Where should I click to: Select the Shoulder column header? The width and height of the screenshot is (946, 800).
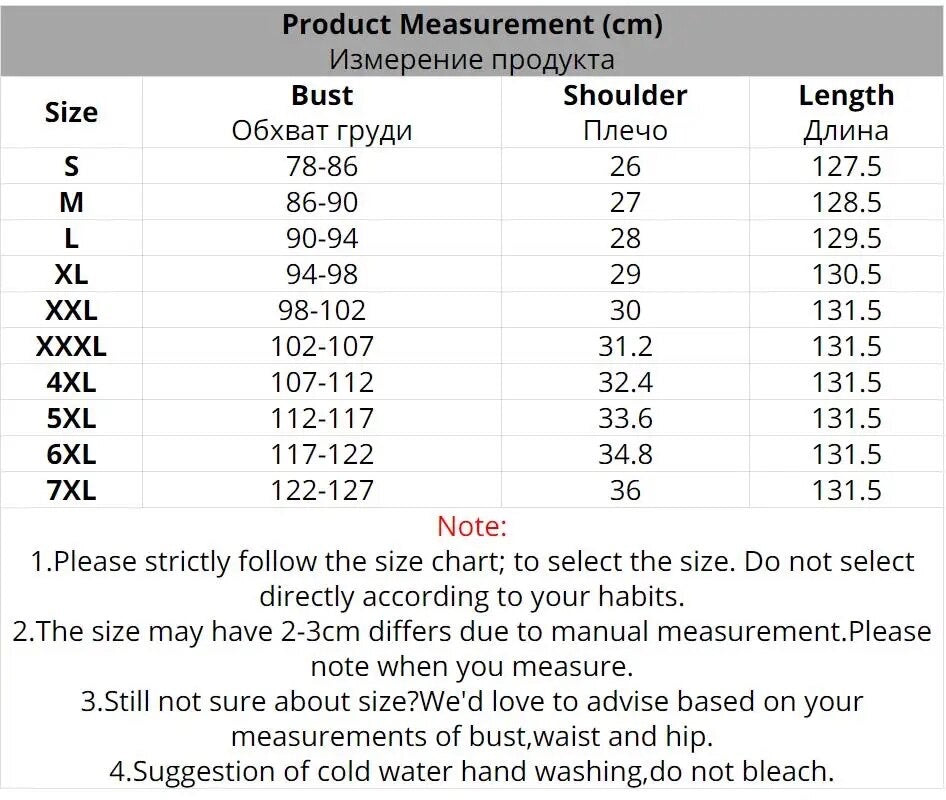(x=625, y=96)
